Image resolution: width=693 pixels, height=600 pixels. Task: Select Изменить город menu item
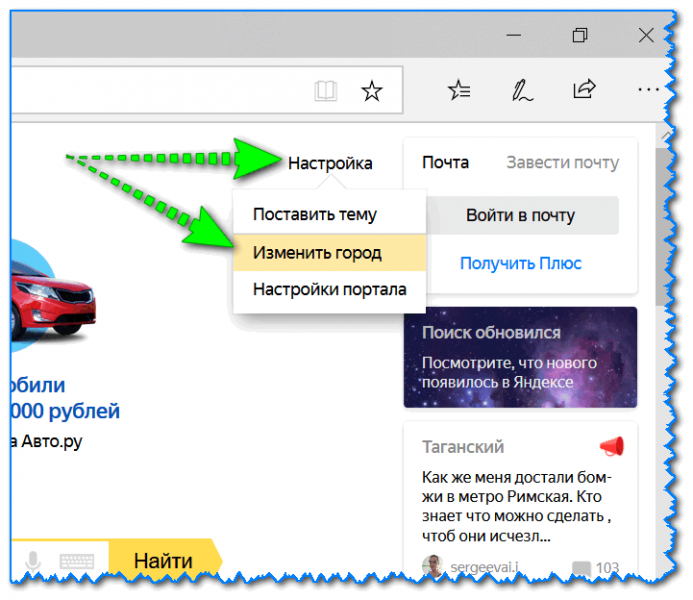(x=329, y=253)
